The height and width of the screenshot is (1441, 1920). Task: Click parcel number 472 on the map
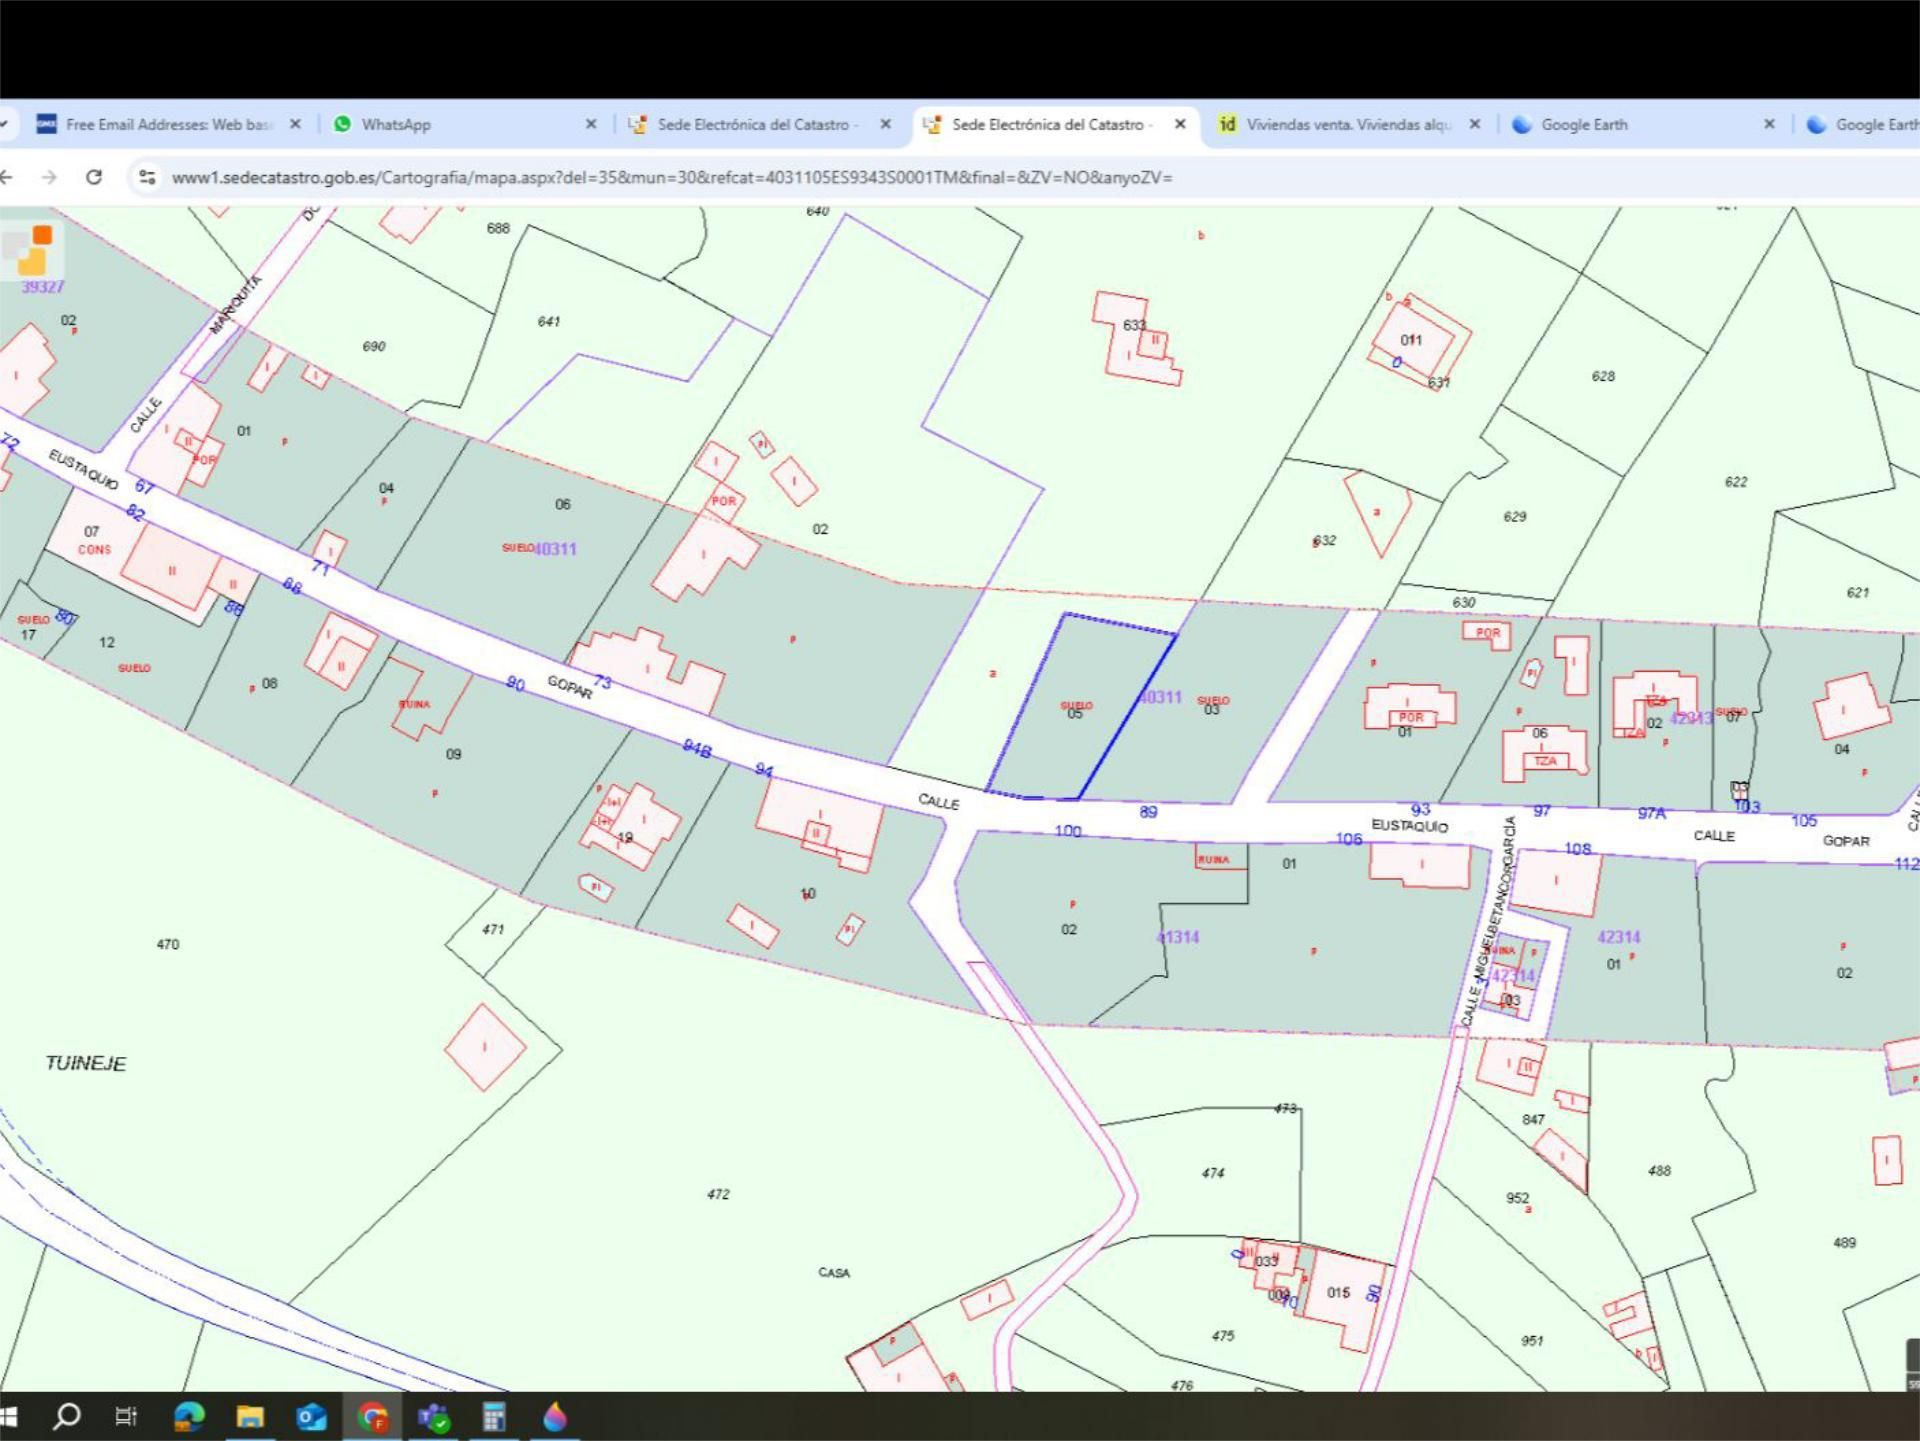coord(718,1194)
